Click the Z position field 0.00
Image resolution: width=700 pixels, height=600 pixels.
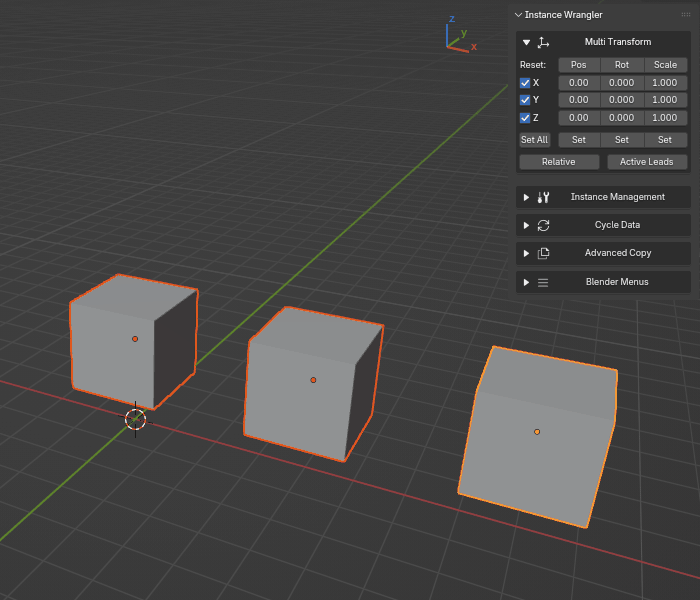(579, 117)
